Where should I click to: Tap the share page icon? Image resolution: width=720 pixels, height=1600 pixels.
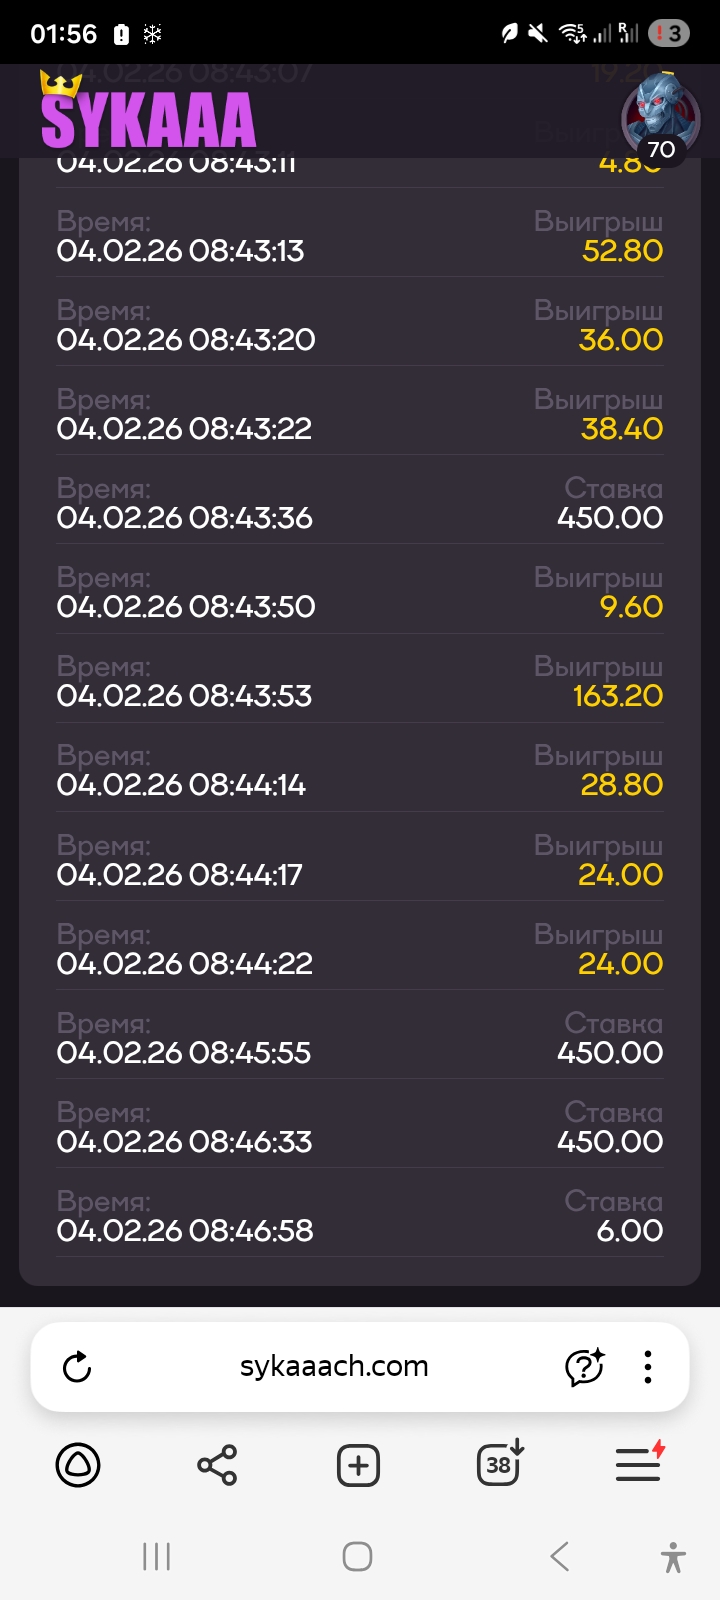[x=217, y=1466]
